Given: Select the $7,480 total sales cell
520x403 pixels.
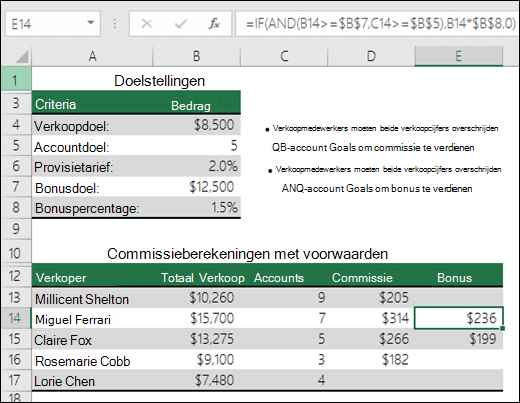Looking at the screenshot, I should click(x=197, y=380).
